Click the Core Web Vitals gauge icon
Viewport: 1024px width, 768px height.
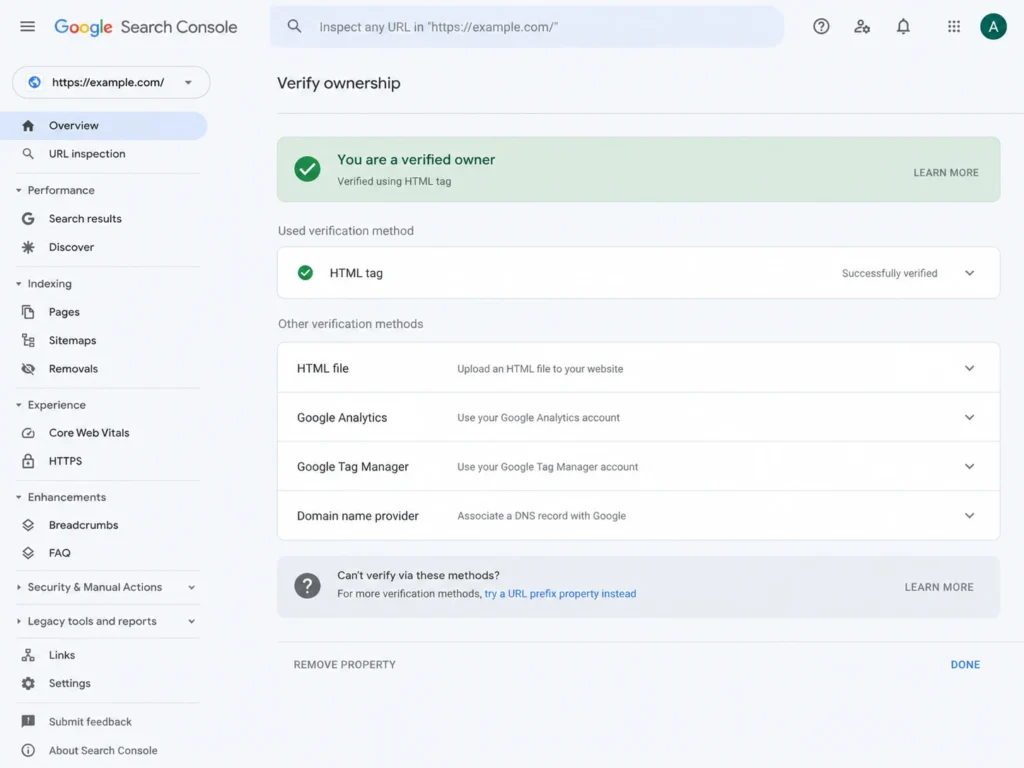(28, 433)
